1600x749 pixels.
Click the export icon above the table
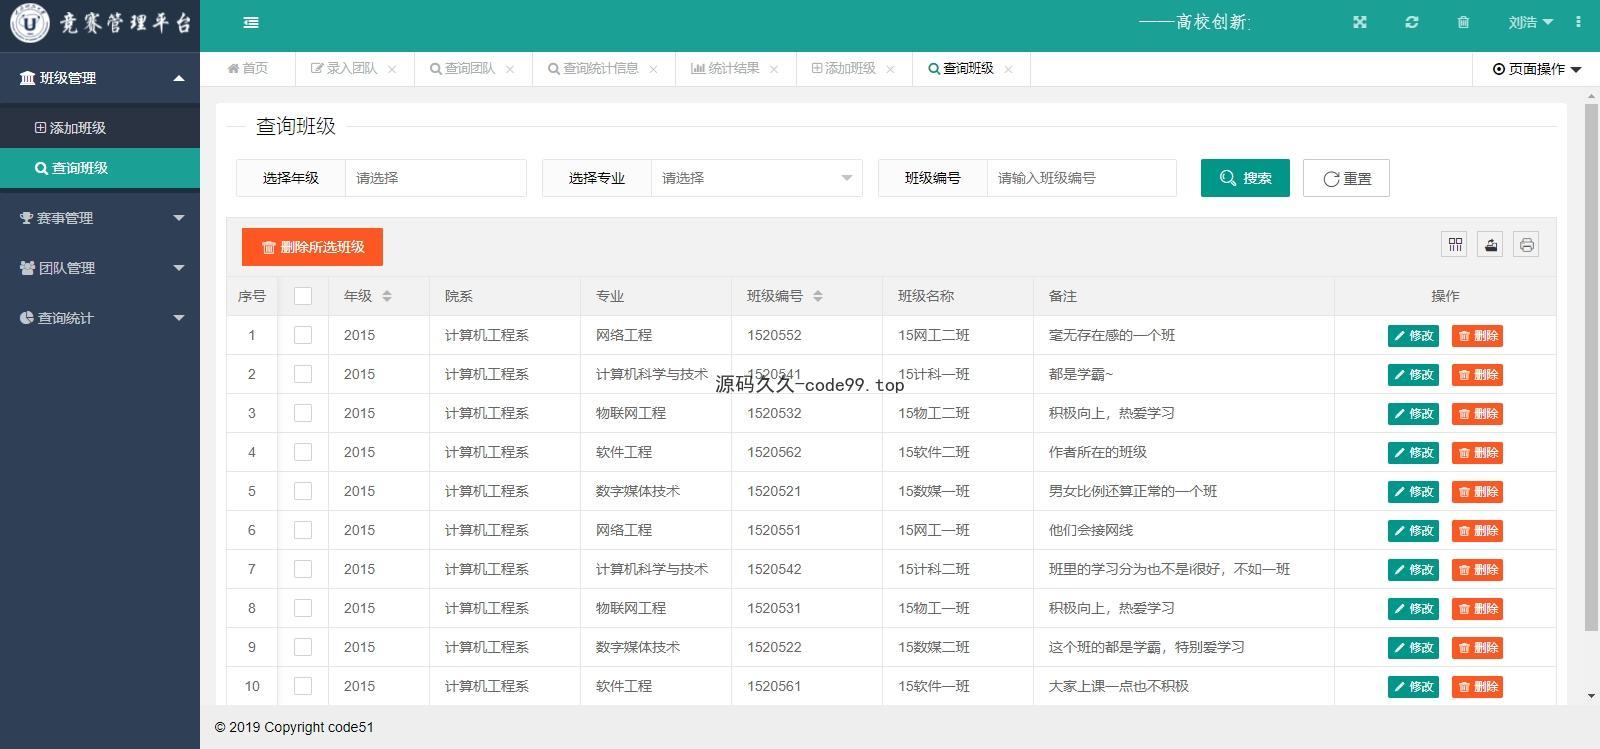tap(1491, 244)
